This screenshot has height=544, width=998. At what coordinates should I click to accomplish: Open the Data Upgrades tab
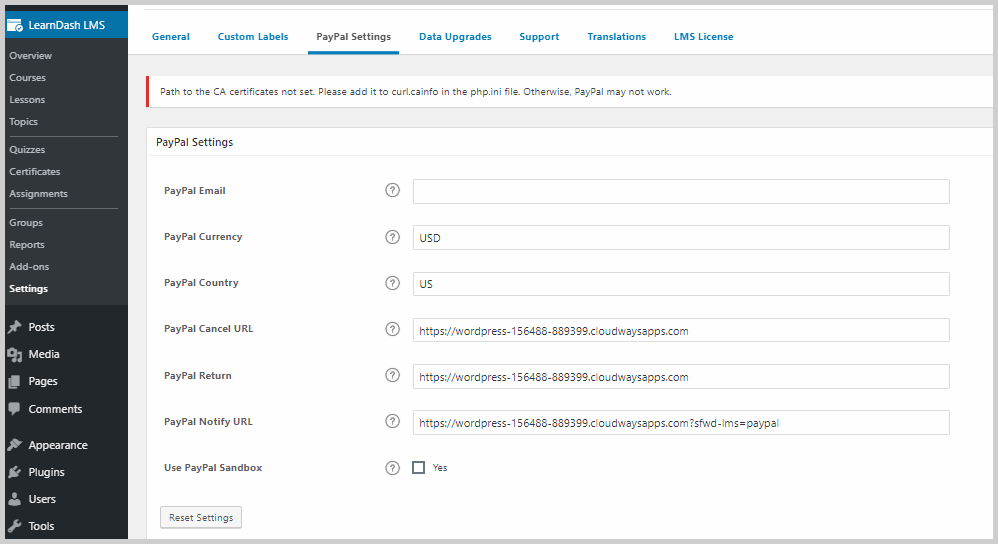pyautogui.click(x=455, y=37)
